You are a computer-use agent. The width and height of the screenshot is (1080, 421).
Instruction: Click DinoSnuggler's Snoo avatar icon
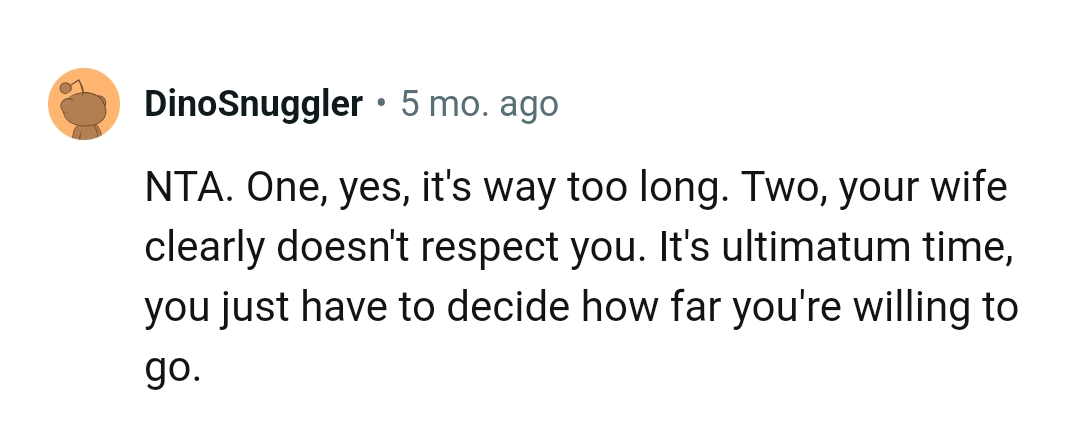point(84,104)
